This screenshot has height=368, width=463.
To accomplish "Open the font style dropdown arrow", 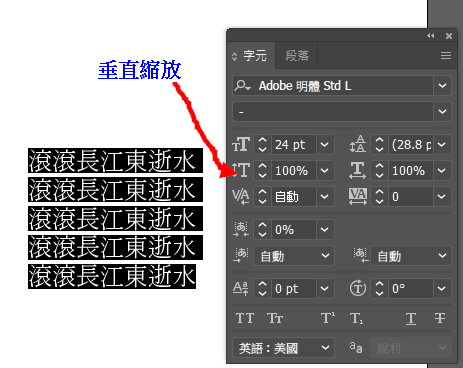I will tap(442, 111).
